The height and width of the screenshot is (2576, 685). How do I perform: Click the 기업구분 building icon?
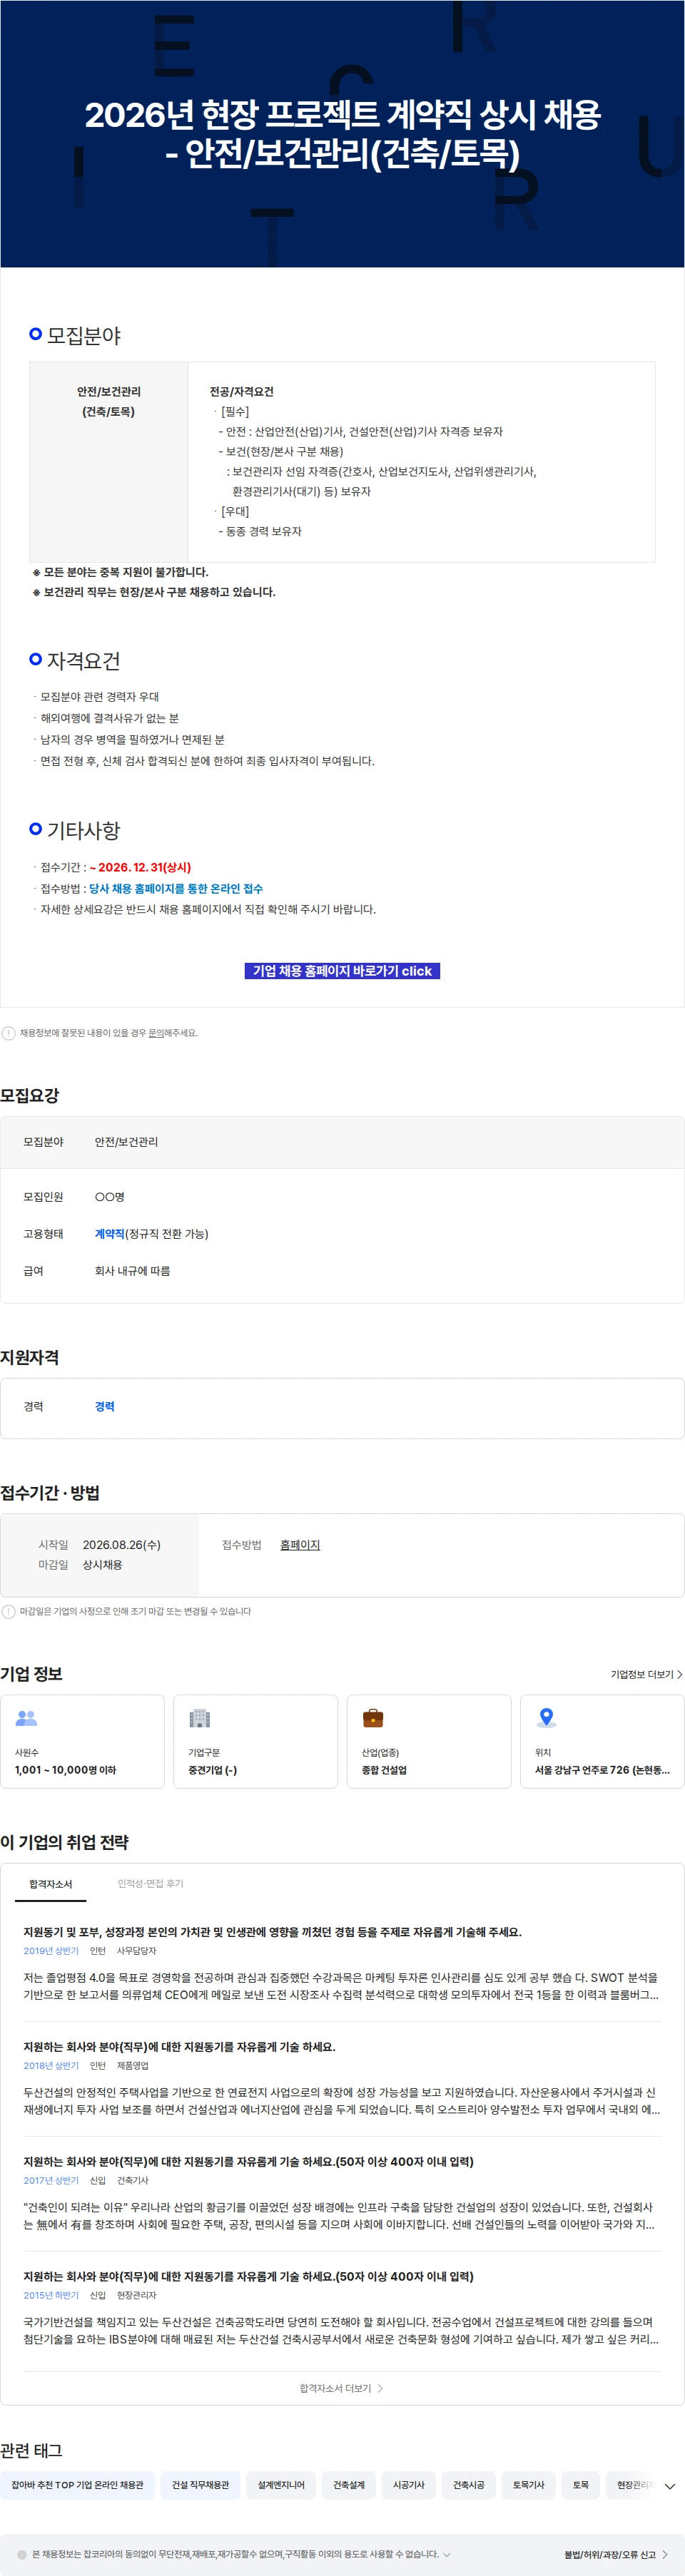pos(200,1718)
